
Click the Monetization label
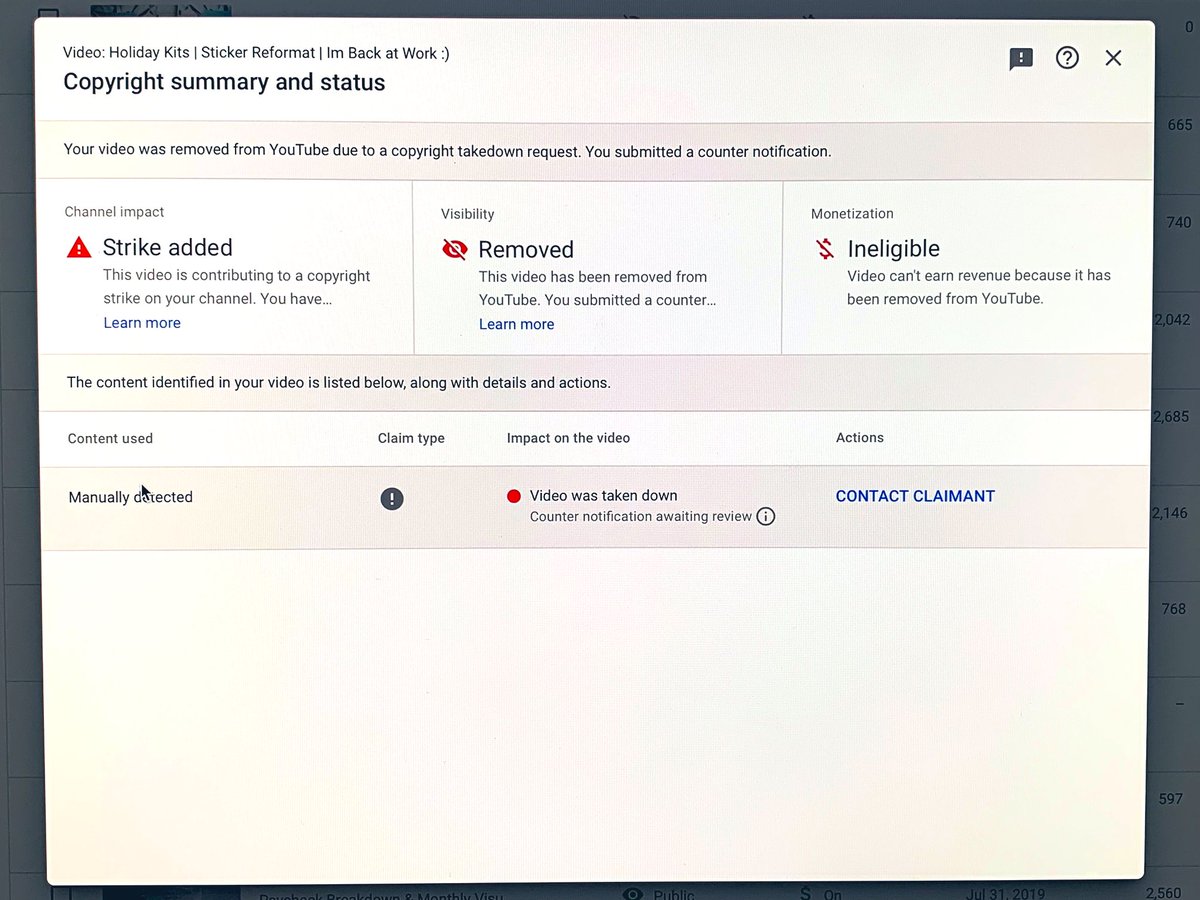point(852,214)
